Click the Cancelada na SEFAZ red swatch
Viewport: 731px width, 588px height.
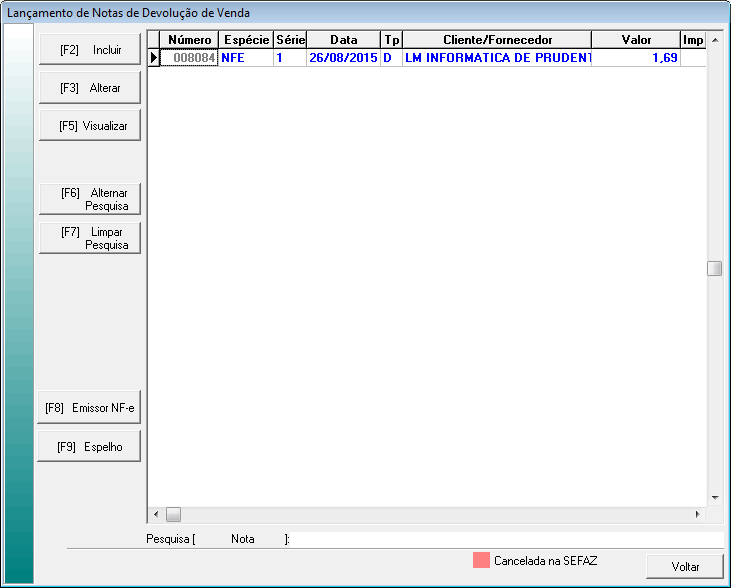481,560
